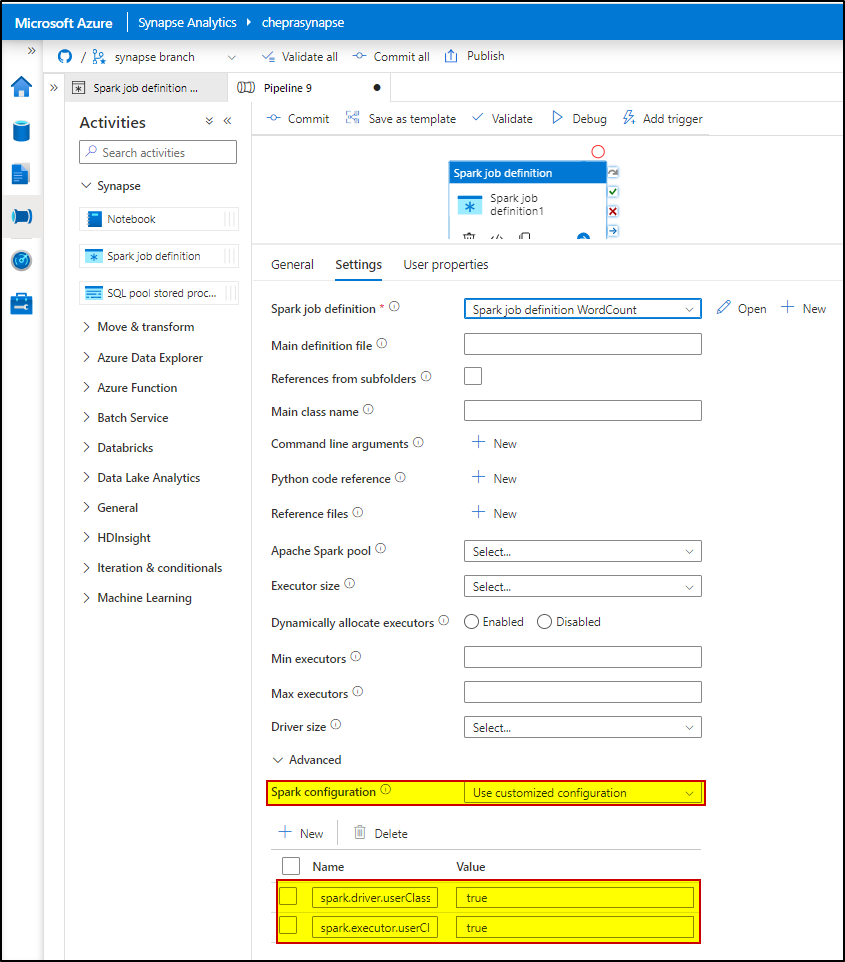This screenshot has height=962, width=845.
Task: Open the Apache Spark pool dropdown
Action: tap(582, 551)
